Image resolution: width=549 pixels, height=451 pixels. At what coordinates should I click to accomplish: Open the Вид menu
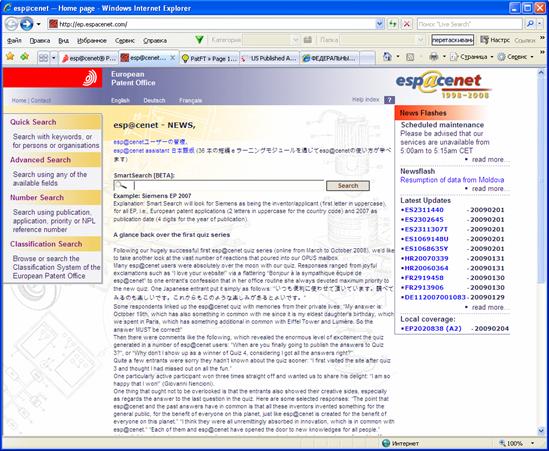63,41
